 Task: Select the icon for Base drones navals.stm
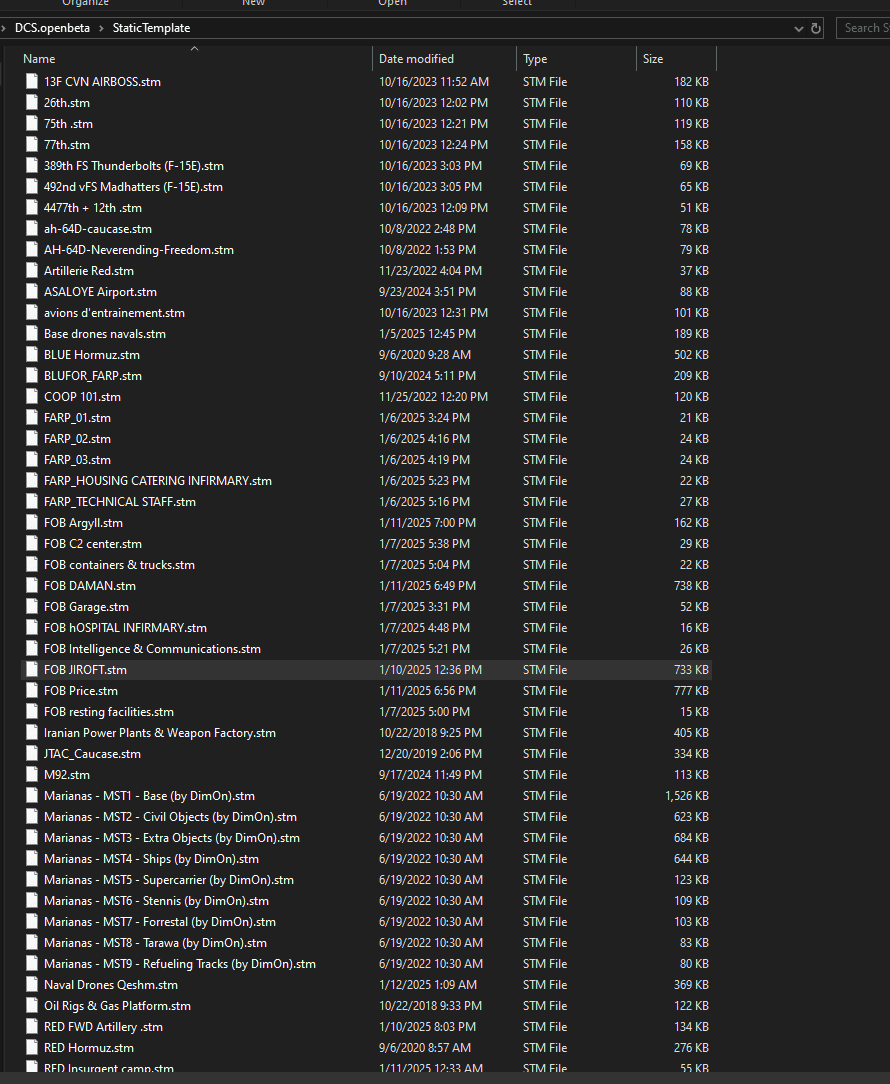[31, 333]
